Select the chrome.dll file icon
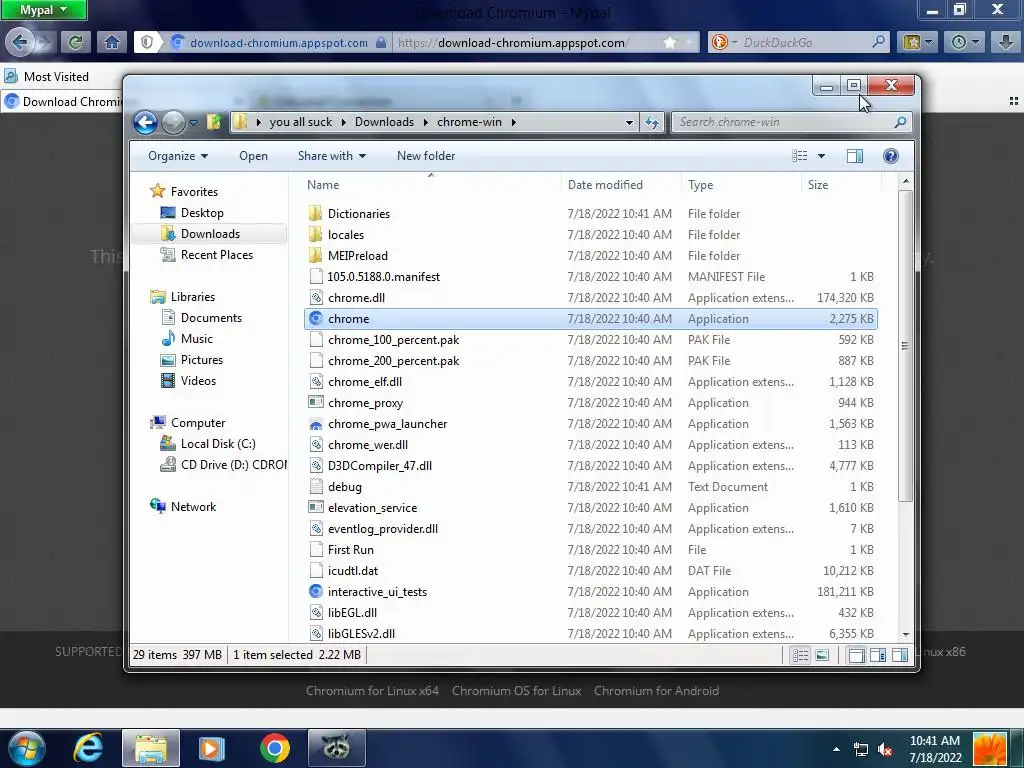This screenshot has width=1024, height=768. (x=316, y=298)
